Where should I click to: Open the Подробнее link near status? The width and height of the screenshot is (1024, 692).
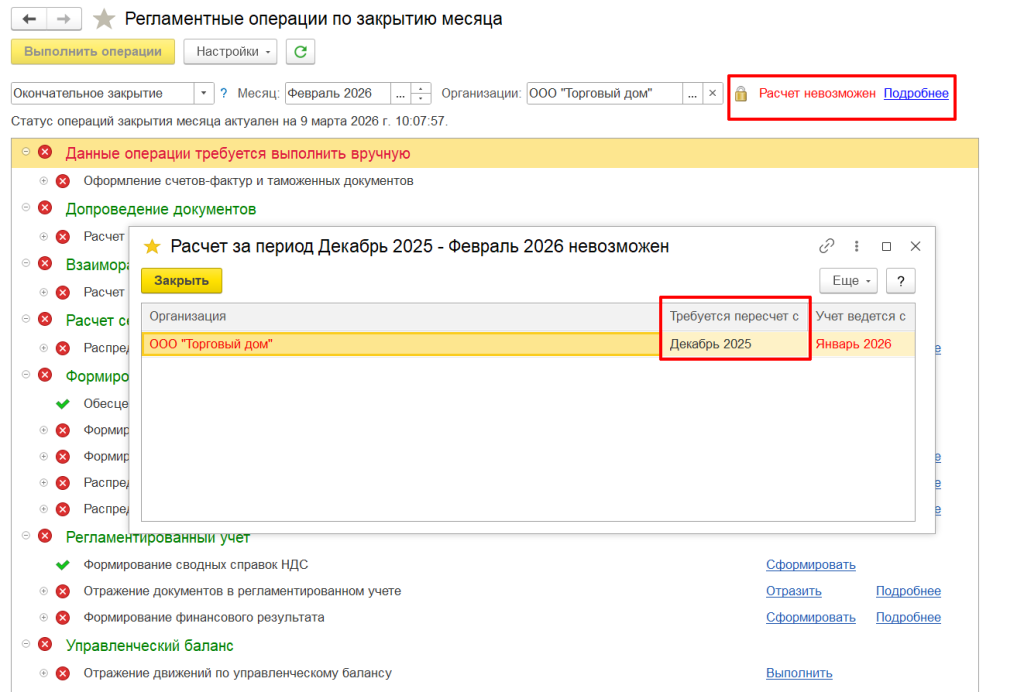coord(916,93)
